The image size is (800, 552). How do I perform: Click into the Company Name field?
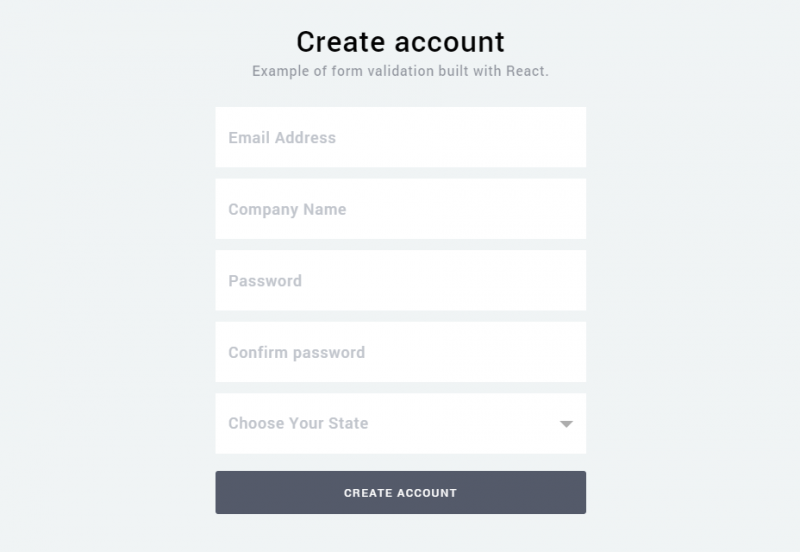400,210
